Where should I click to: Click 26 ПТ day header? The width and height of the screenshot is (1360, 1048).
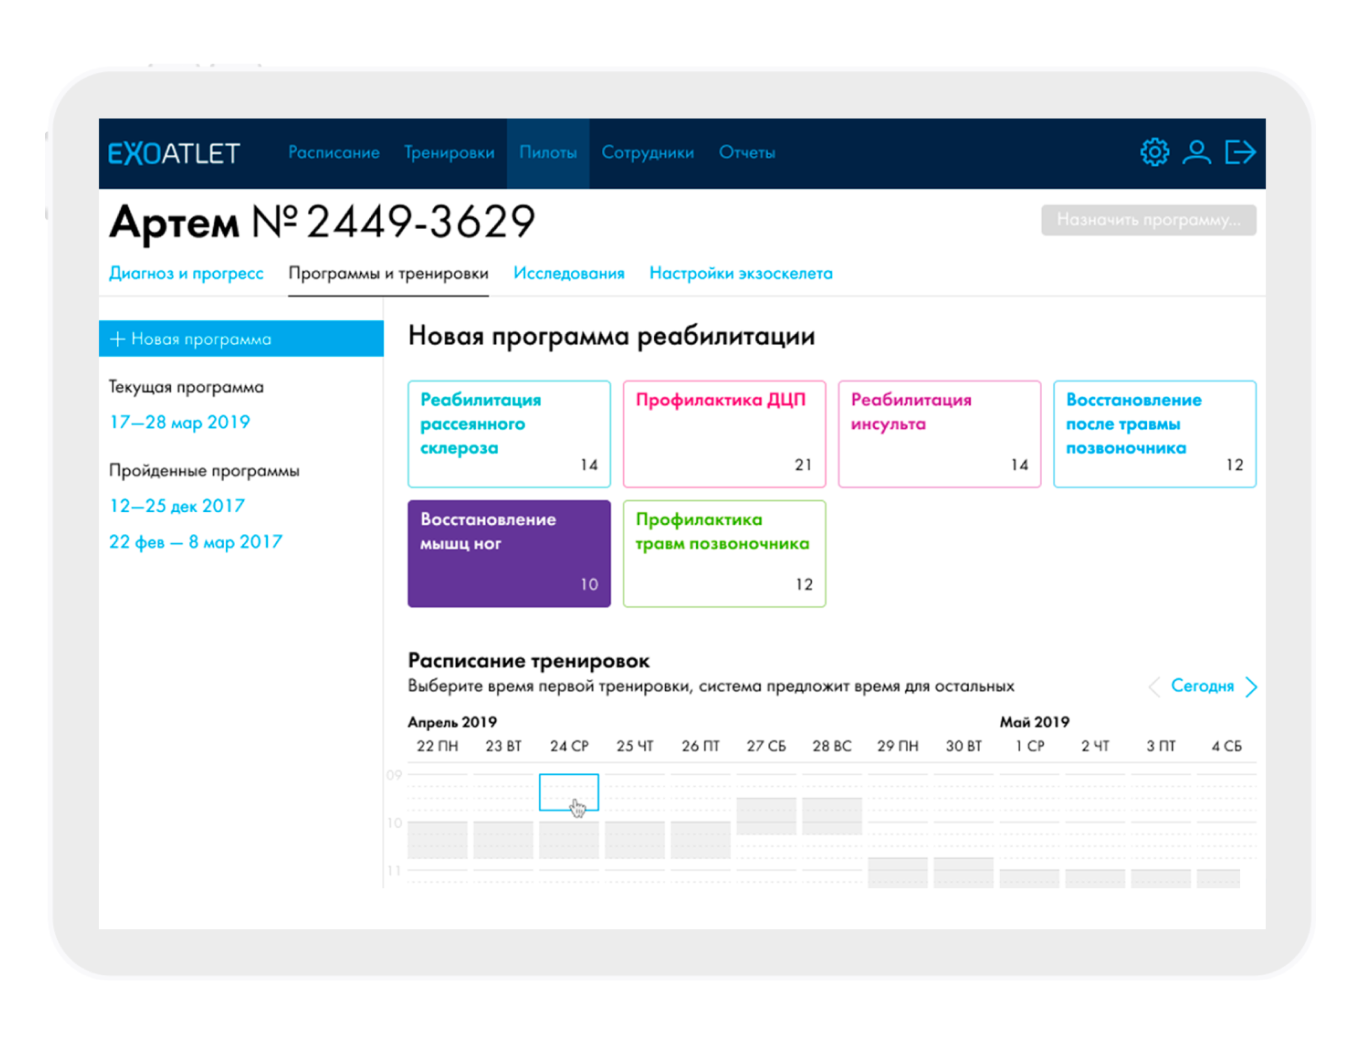click(x=701, y=746)
